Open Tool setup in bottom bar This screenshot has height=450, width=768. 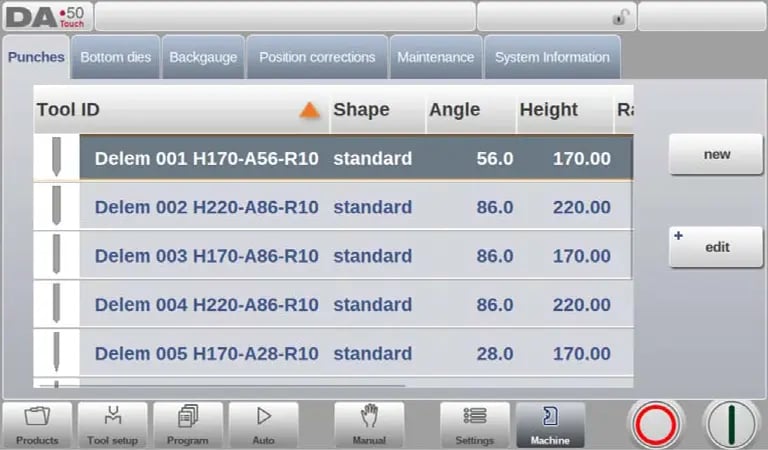[x=112, y=425]
